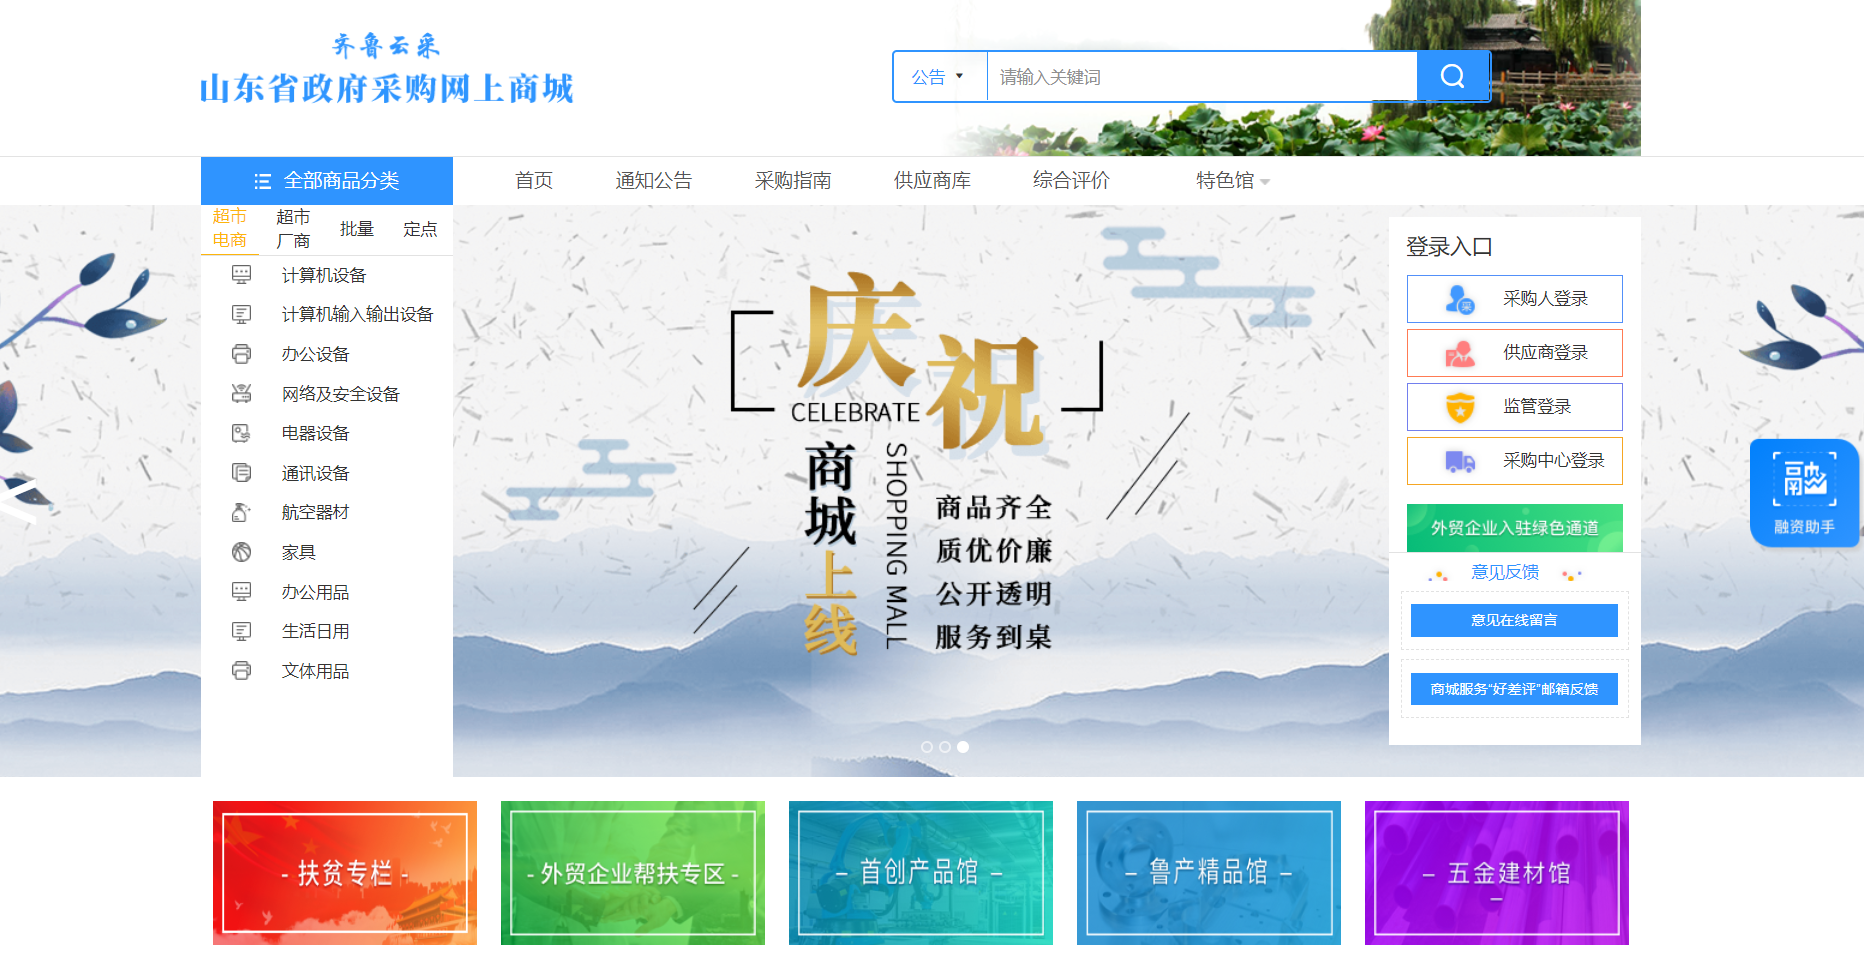Image resolution: width=1864 pixels, height=958 pixels.
Task: Select the 网络及安全设备 category
Action: pos(340,394)
